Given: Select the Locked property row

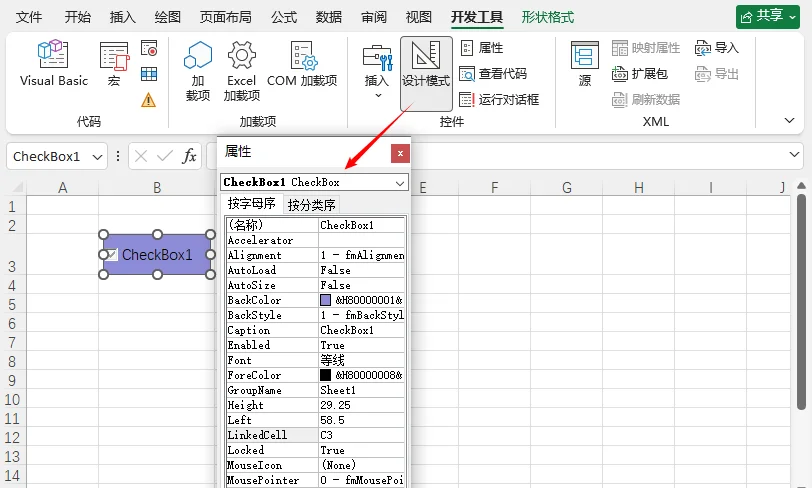Looking at the screenshot, I should coord(315,450).
